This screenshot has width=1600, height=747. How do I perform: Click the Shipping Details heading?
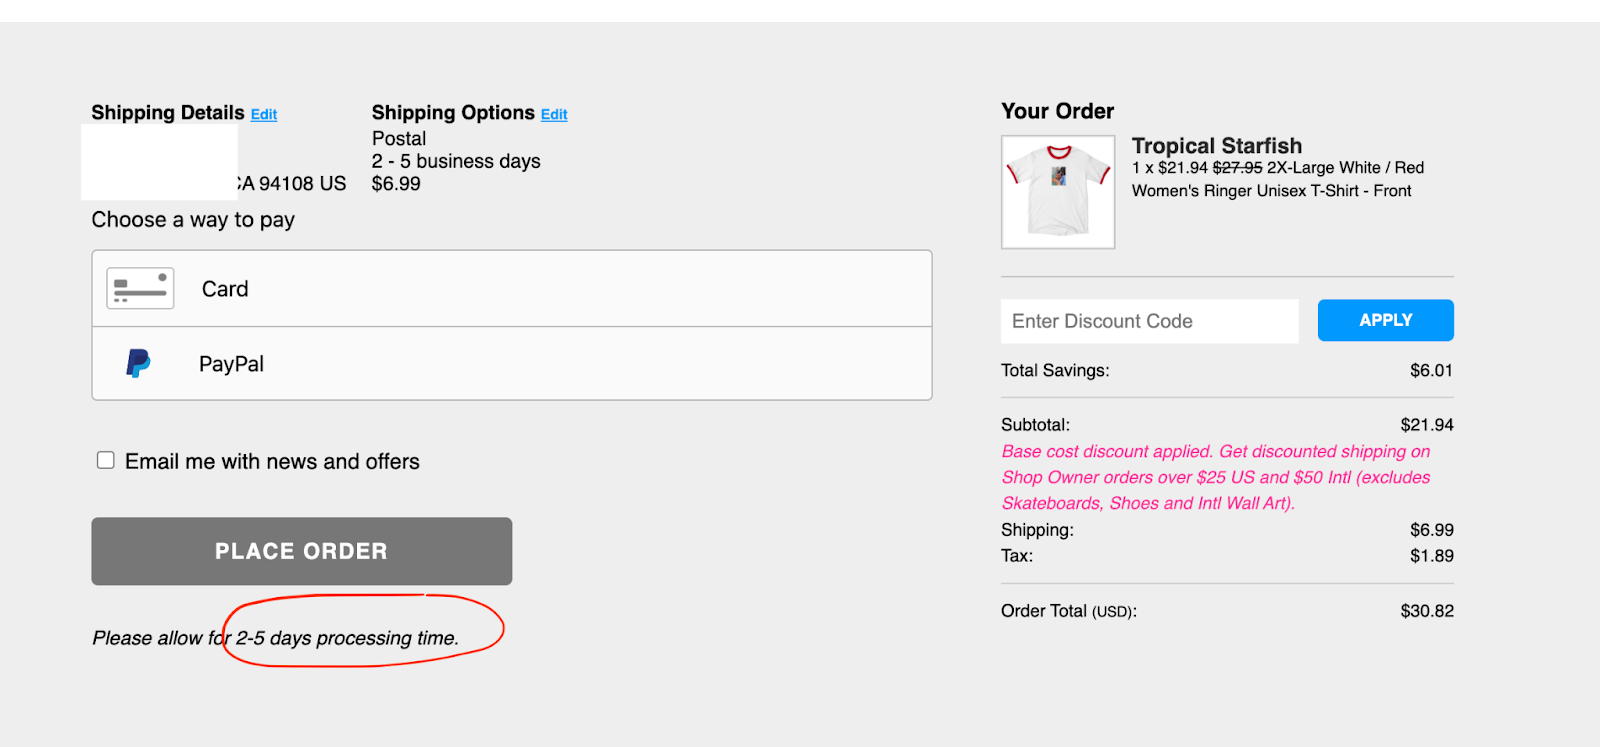pos(168,113)
